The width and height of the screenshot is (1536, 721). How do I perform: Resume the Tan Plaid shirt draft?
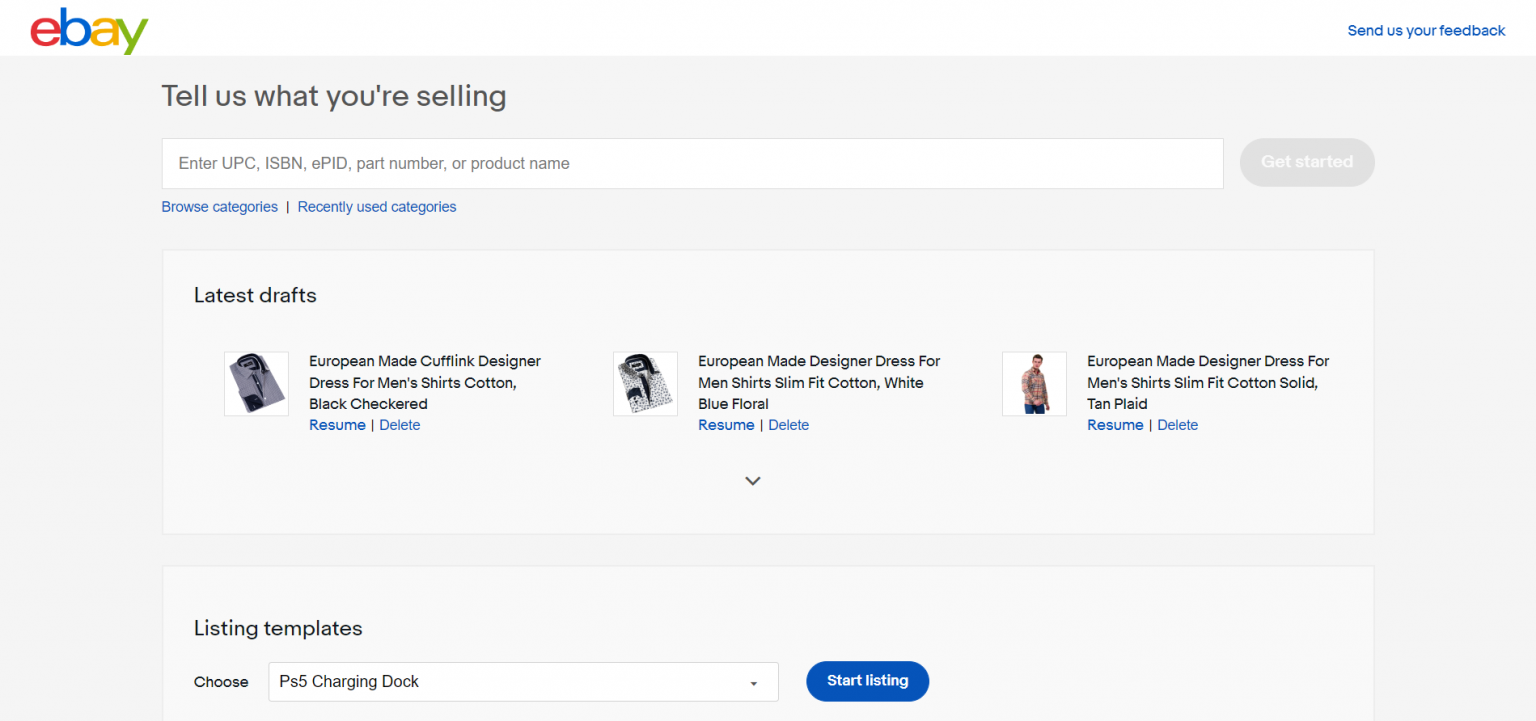point(1115,425)
